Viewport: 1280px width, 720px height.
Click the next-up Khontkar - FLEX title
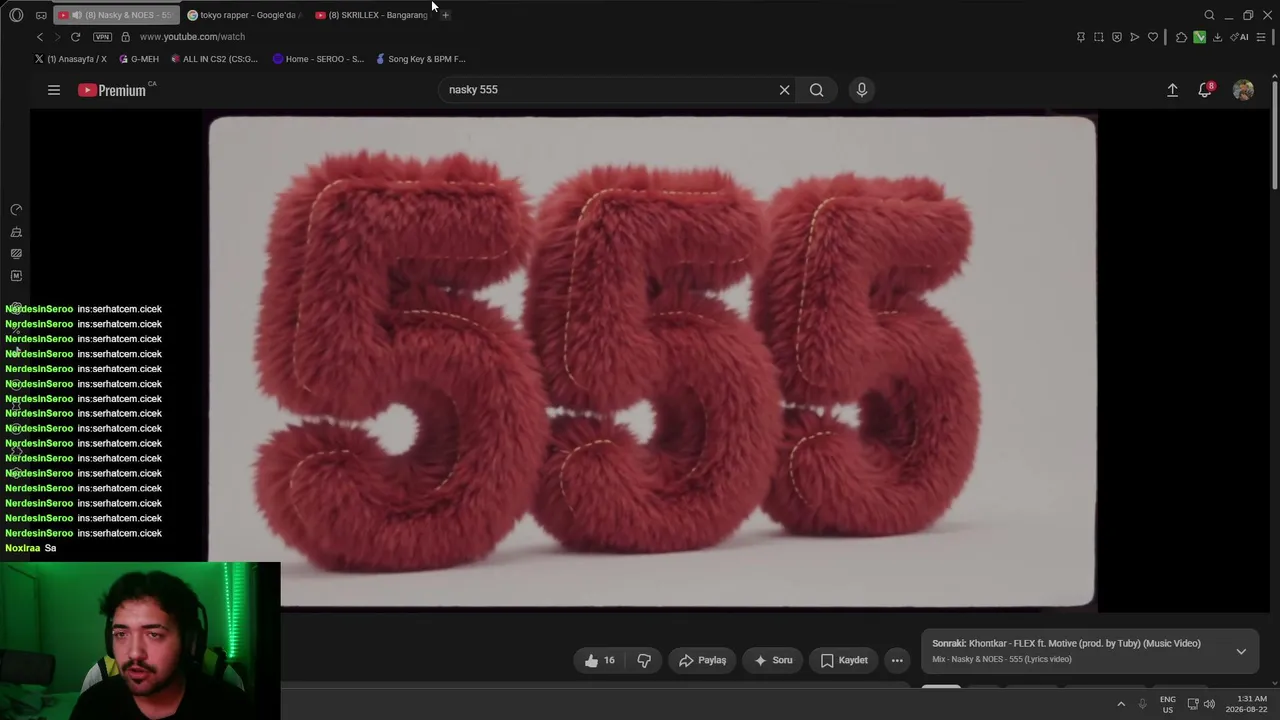pyautogui.click(x=1085, y=644)
